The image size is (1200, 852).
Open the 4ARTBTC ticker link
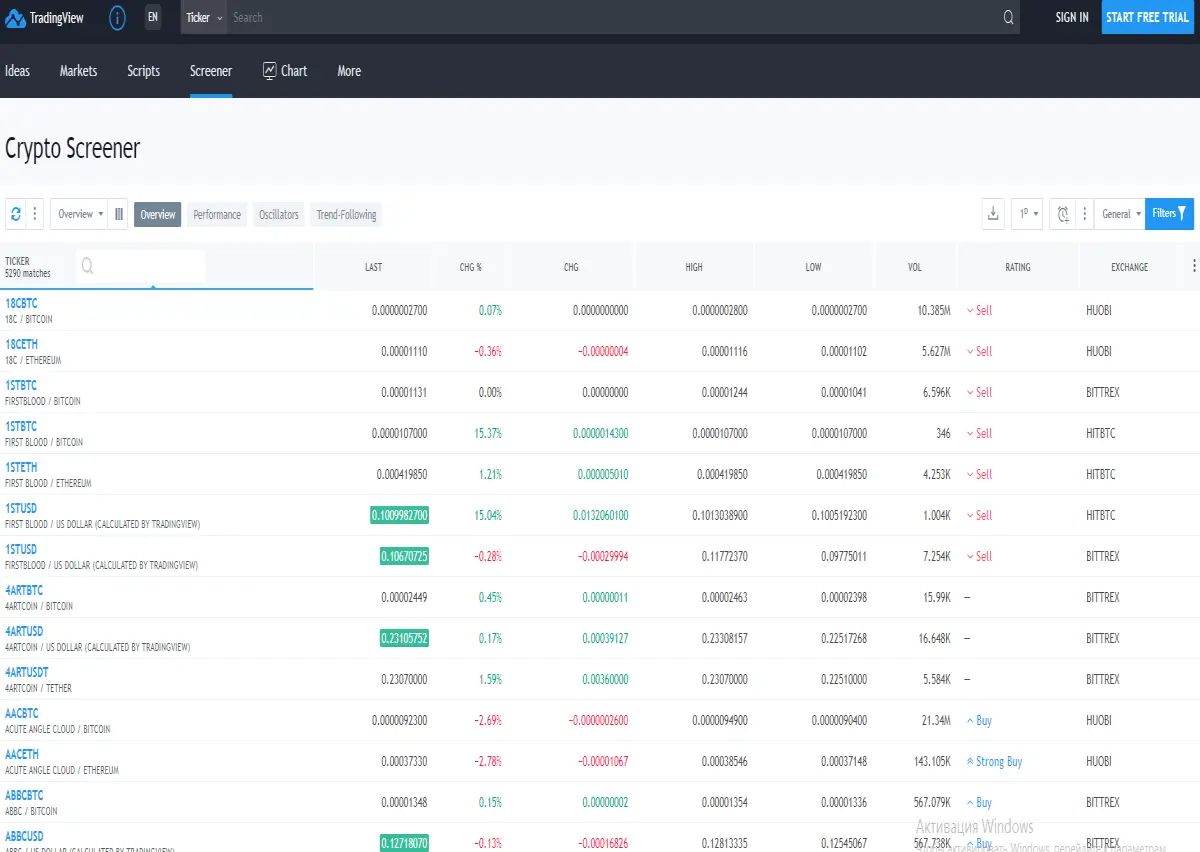click(x=24, y=590)
